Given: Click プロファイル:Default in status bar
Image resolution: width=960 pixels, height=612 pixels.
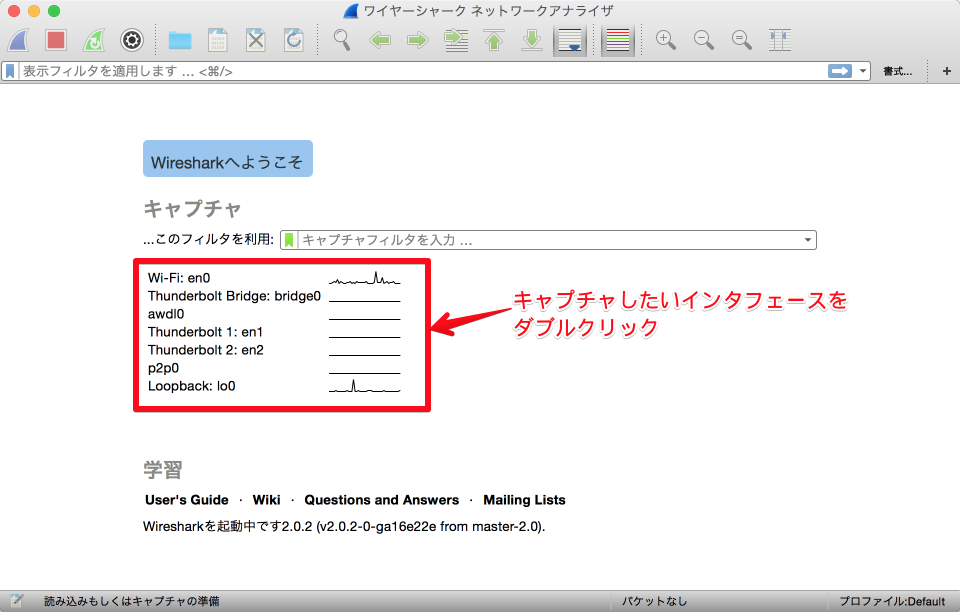Looking at the screenshot, I should (892, 601).
